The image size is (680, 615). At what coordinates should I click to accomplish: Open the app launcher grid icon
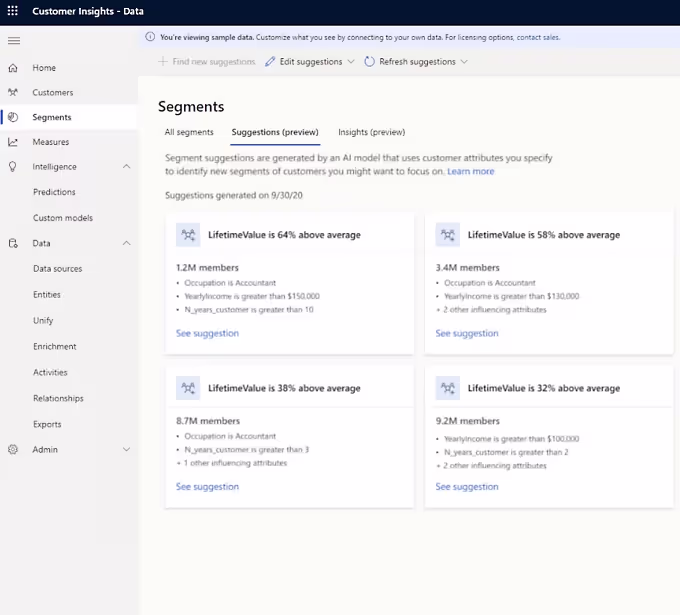tap(13, 11)
